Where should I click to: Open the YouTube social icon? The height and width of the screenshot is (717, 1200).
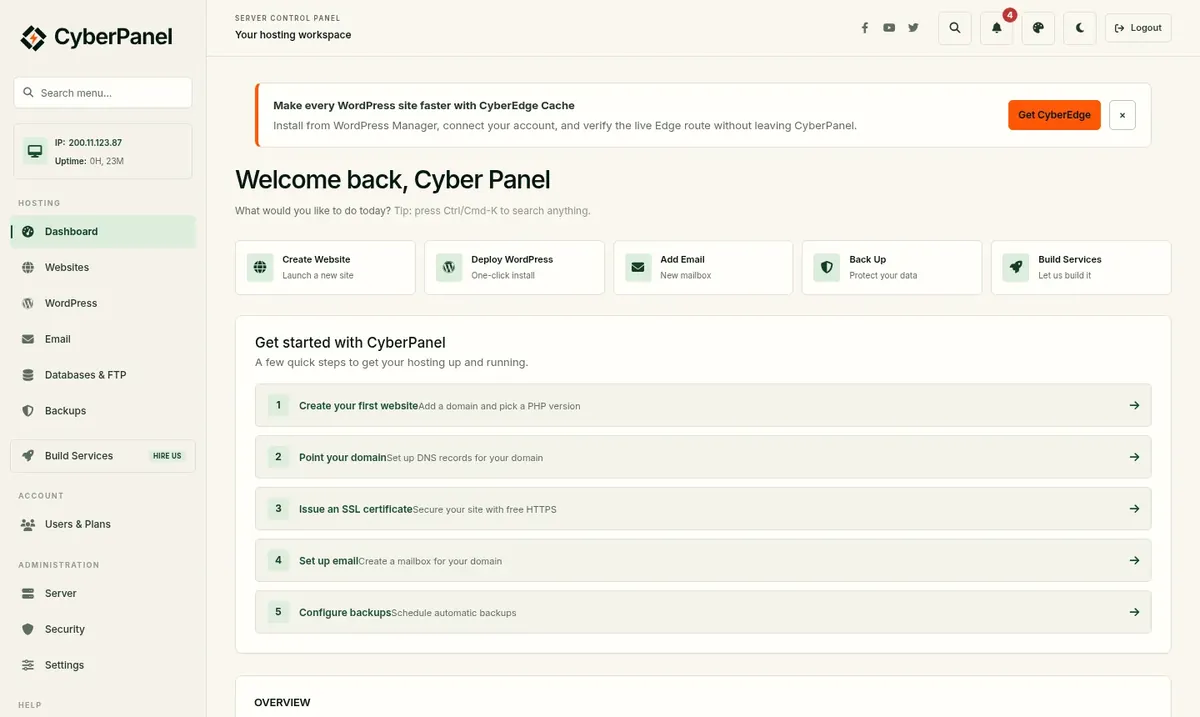pyautogui.click(x=889, y=28)
